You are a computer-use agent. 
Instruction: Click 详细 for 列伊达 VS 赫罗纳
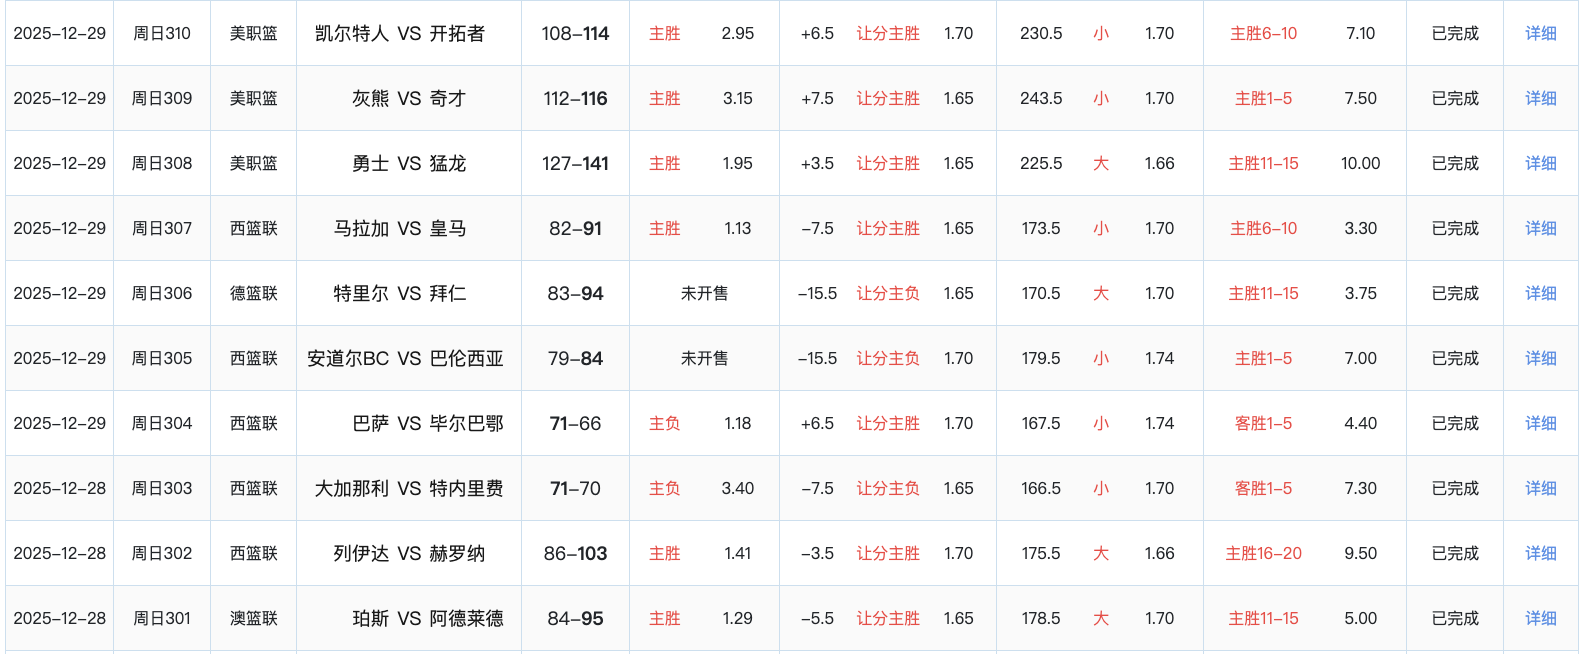[1540, 553]
